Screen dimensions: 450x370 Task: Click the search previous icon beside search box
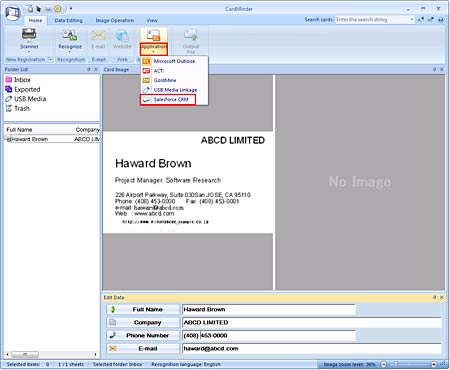coord(421,20)
